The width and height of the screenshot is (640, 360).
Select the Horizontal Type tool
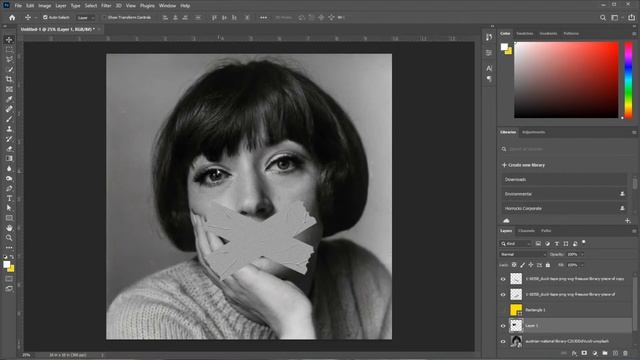tap(9, 198)
